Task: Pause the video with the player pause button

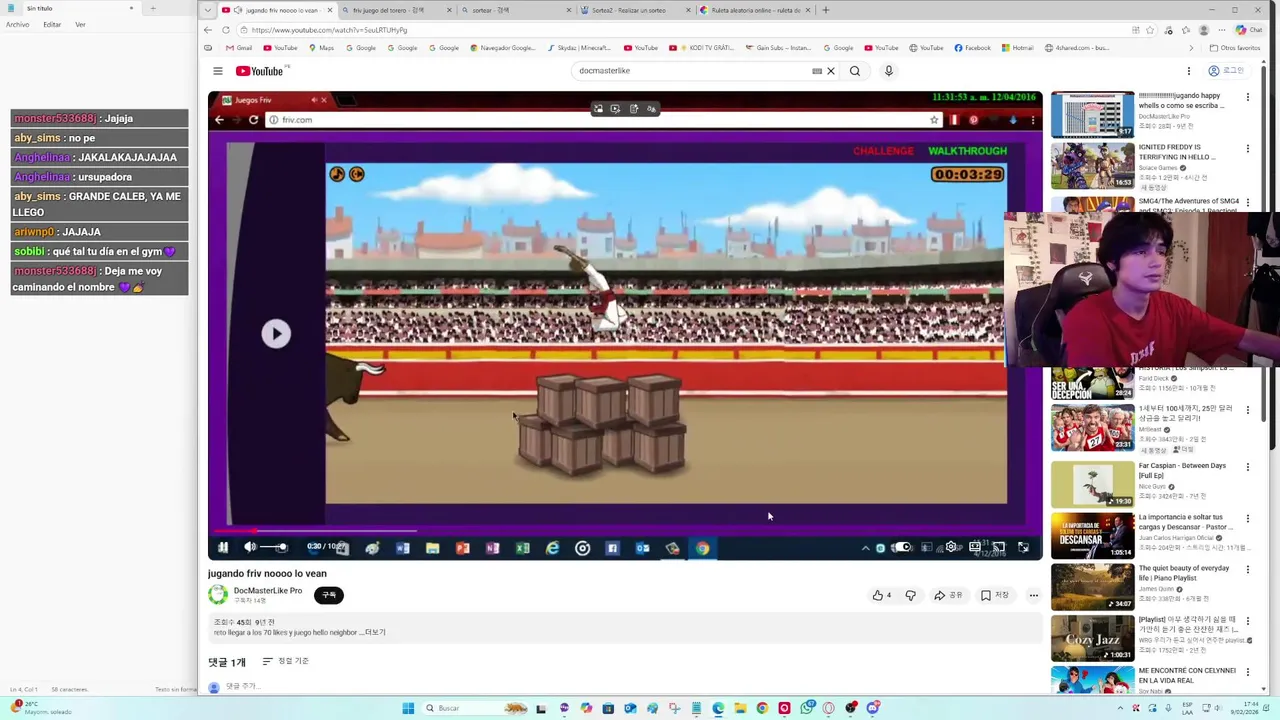Action: pos(222,547)
